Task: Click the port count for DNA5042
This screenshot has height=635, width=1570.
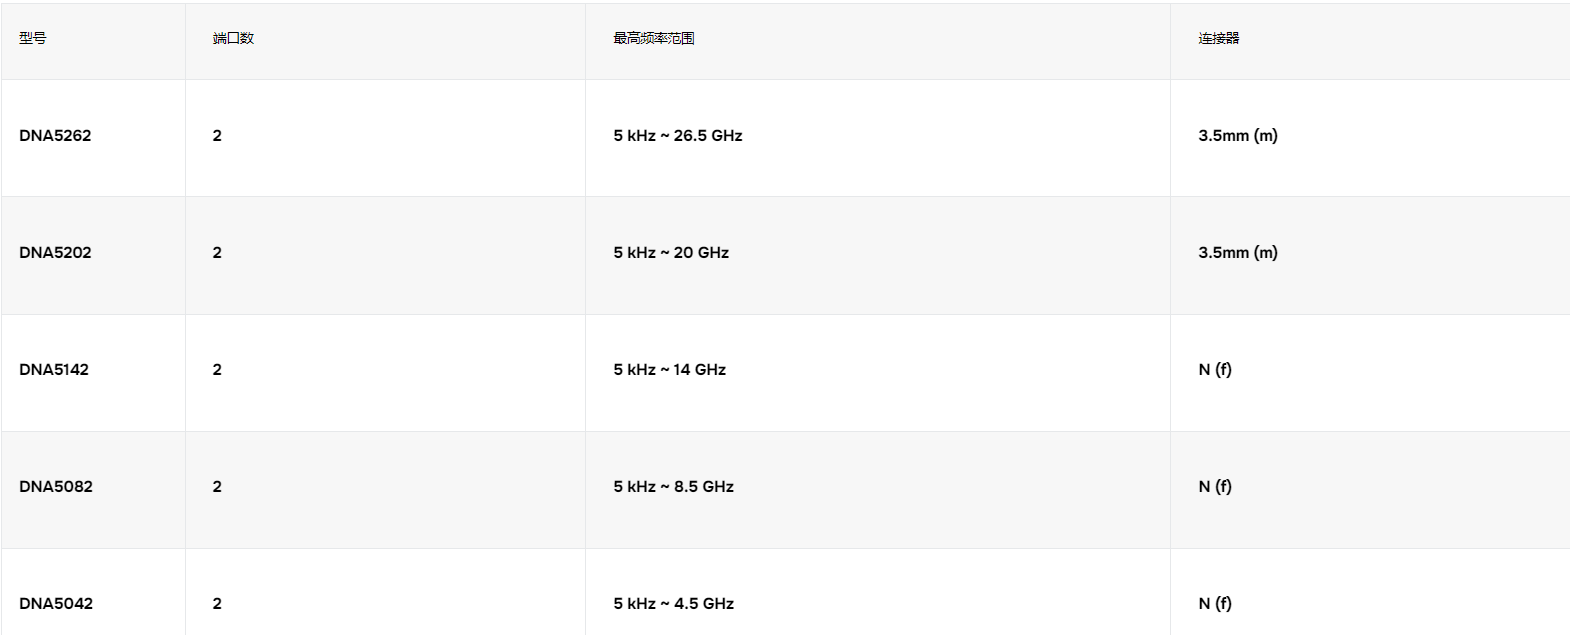Action: tap(217, 604)
